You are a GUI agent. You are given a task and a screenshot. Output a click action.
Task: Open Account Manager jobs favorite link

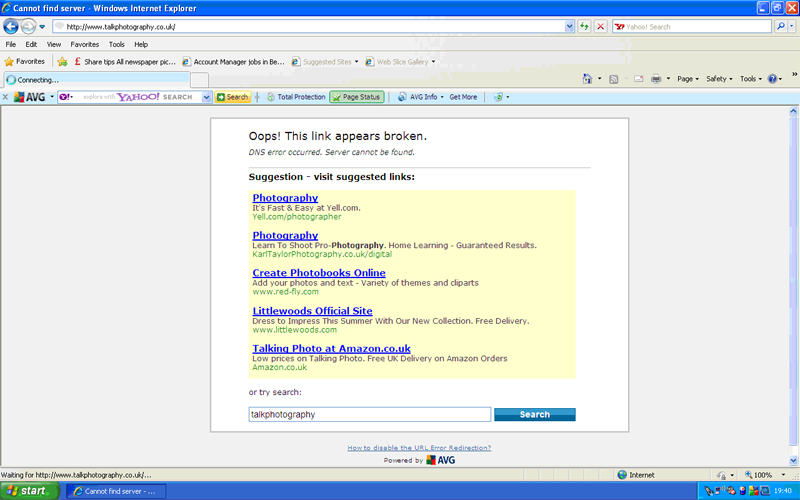pos(234,62)
